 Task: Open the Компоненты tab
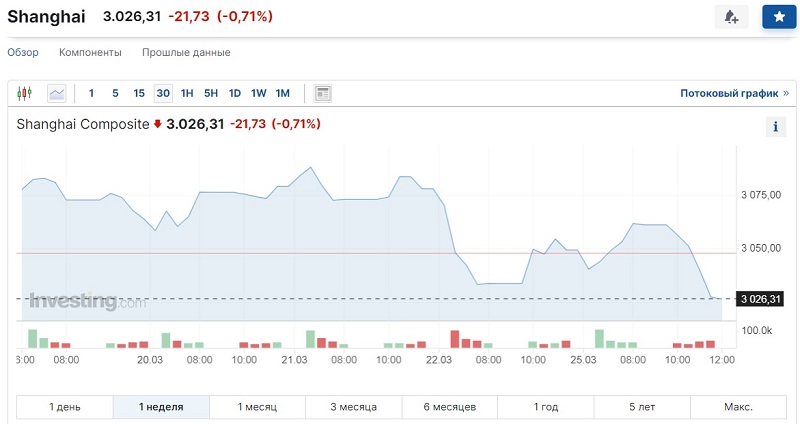click(x=90, y=52)
